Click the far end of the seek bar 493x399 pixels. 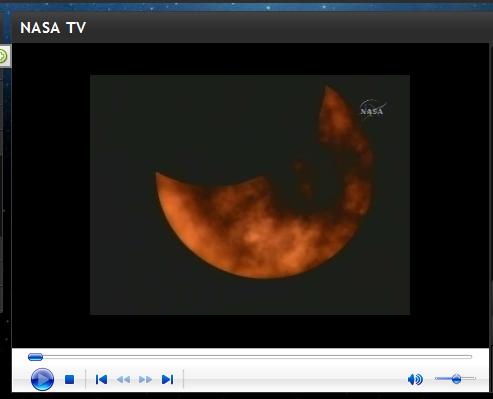point(470,357)
